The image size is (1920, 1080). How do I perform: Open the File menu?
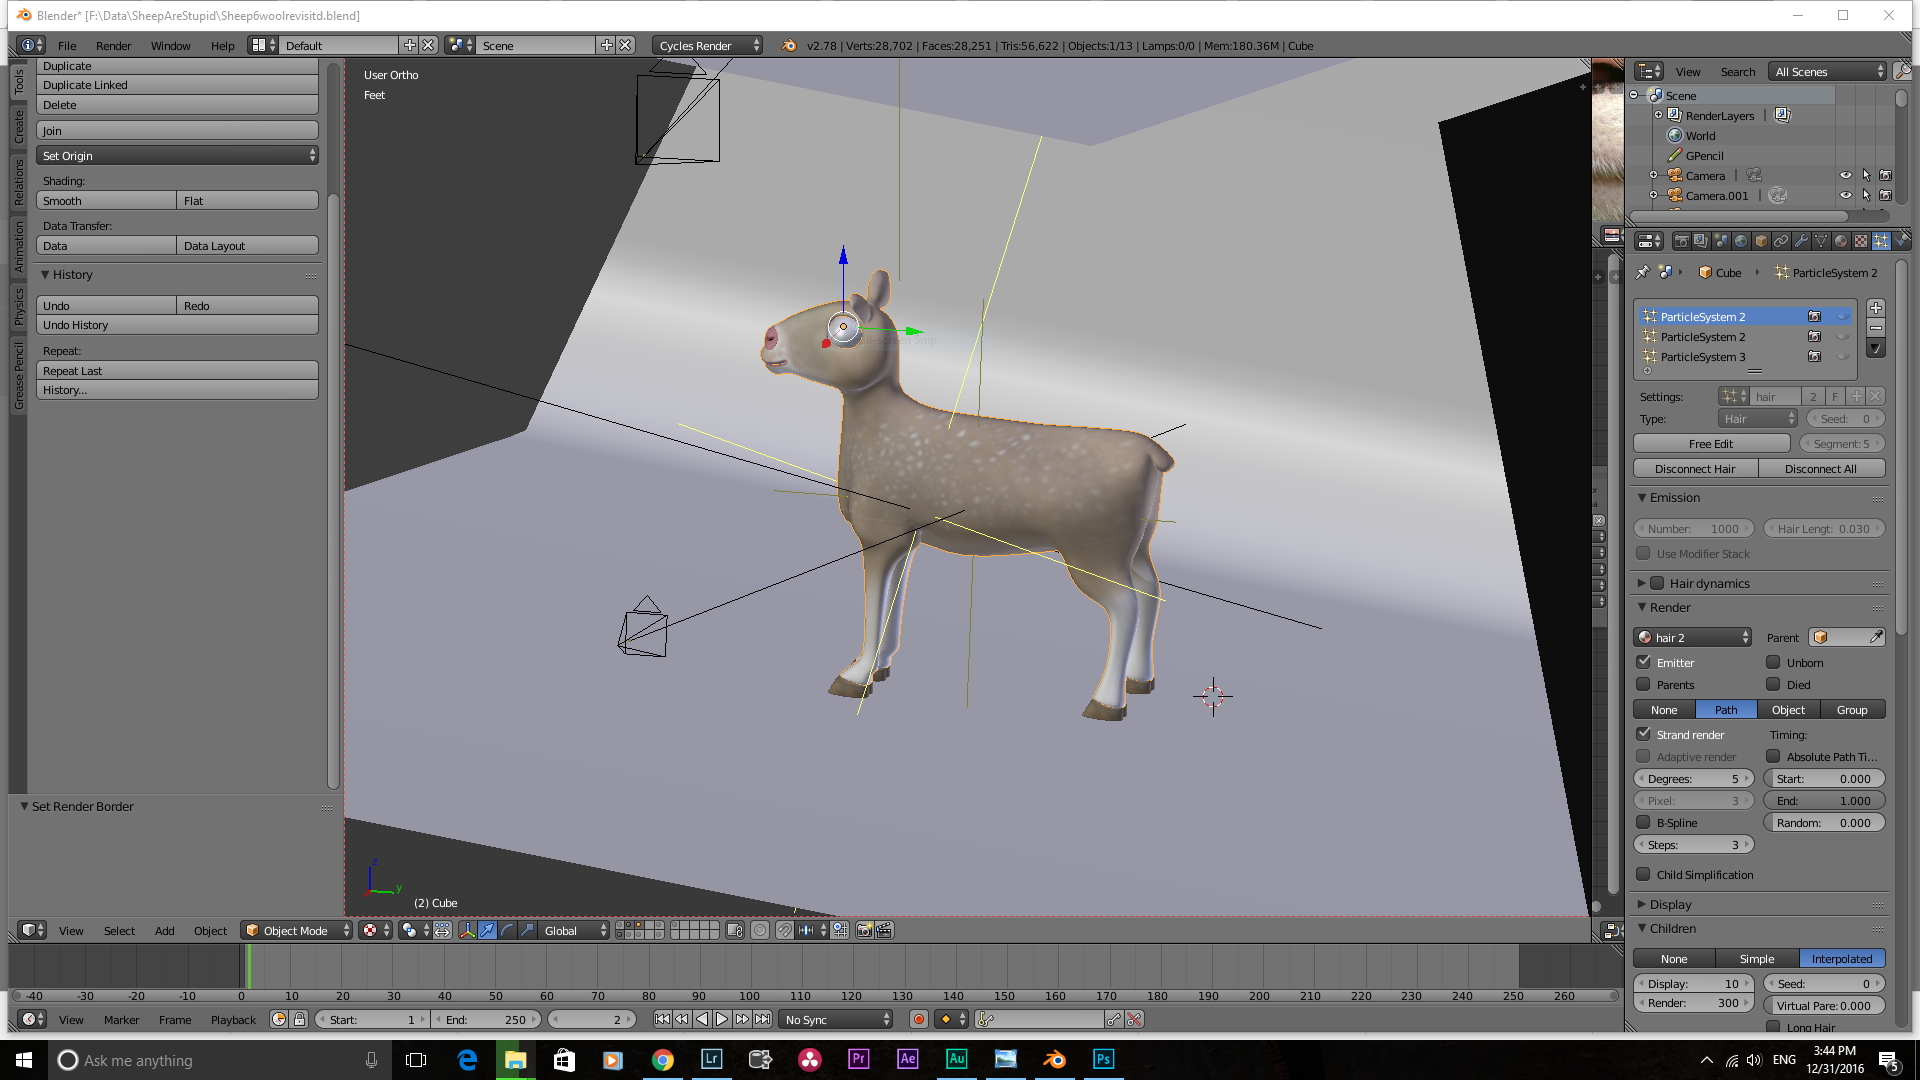pos(67,45)
